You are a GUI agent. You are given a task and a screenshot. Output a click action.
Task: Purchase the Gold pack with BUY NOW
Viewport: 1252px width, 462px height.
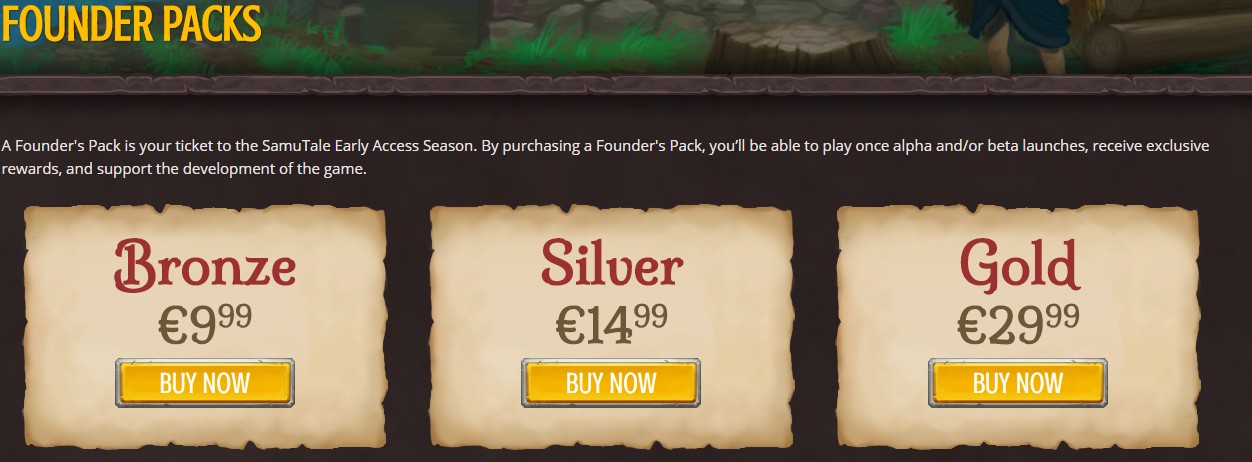(1018, 383)
